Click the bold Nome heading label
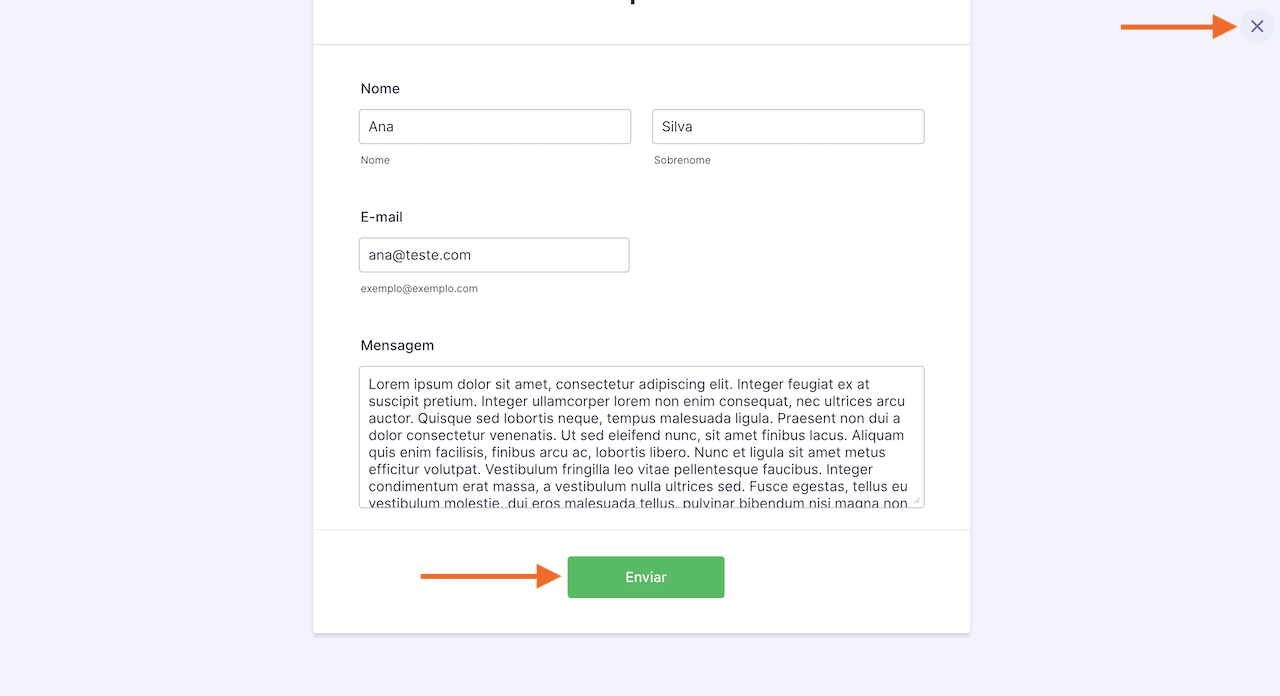1280x696 pixels. pyautogui.click(x=380, y=89)
